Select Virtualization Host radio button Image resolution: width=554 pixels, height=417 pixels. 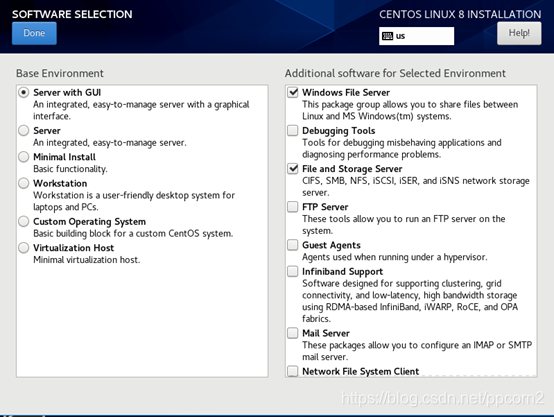[x=24, y=248]
